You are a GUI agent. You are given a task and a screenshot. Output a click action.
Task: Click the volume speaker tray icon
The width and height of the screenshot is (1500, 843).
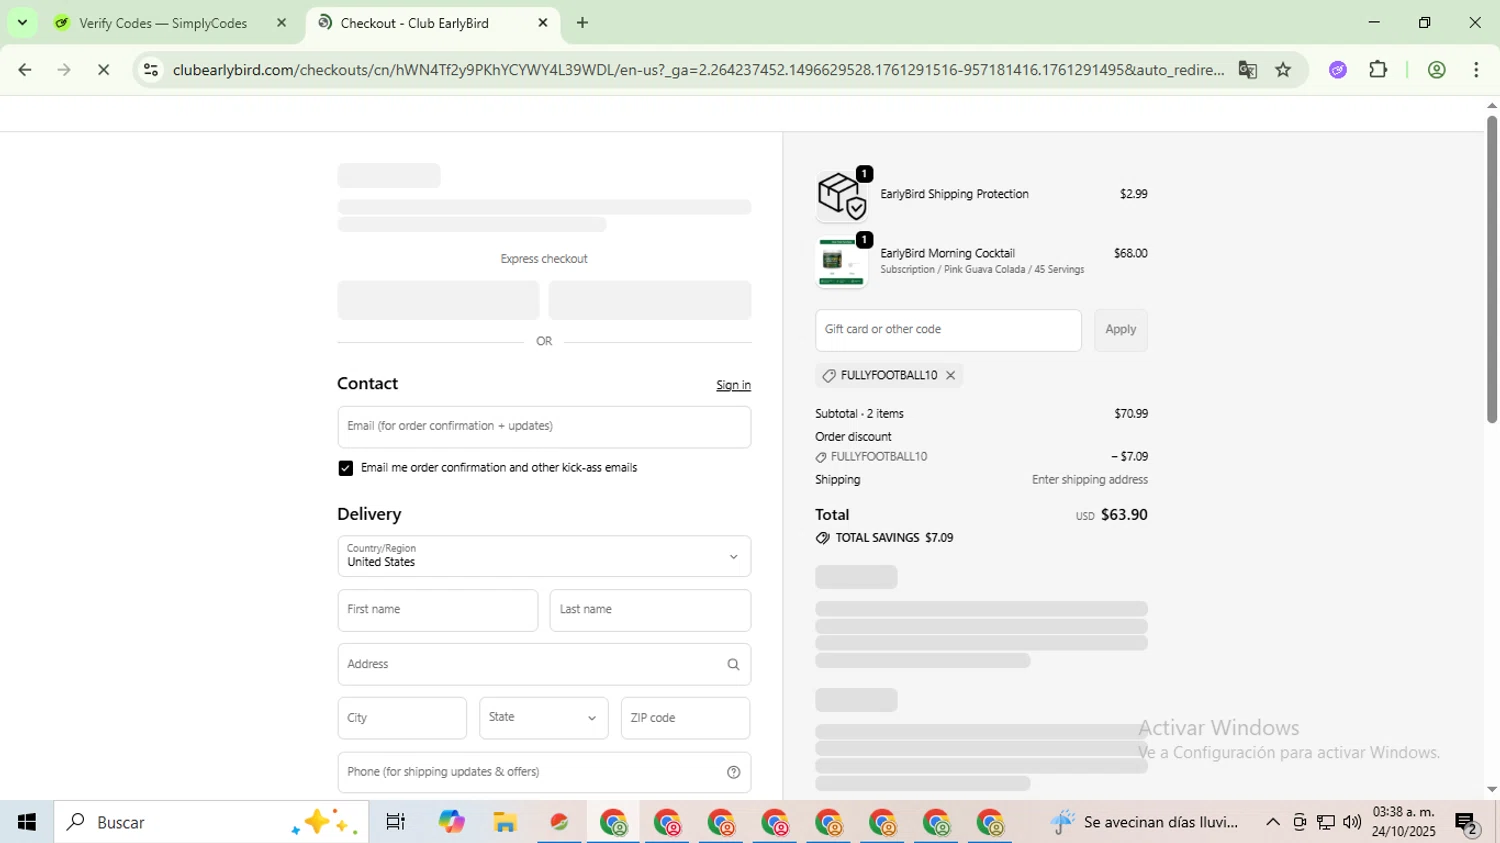[1352, 822]
